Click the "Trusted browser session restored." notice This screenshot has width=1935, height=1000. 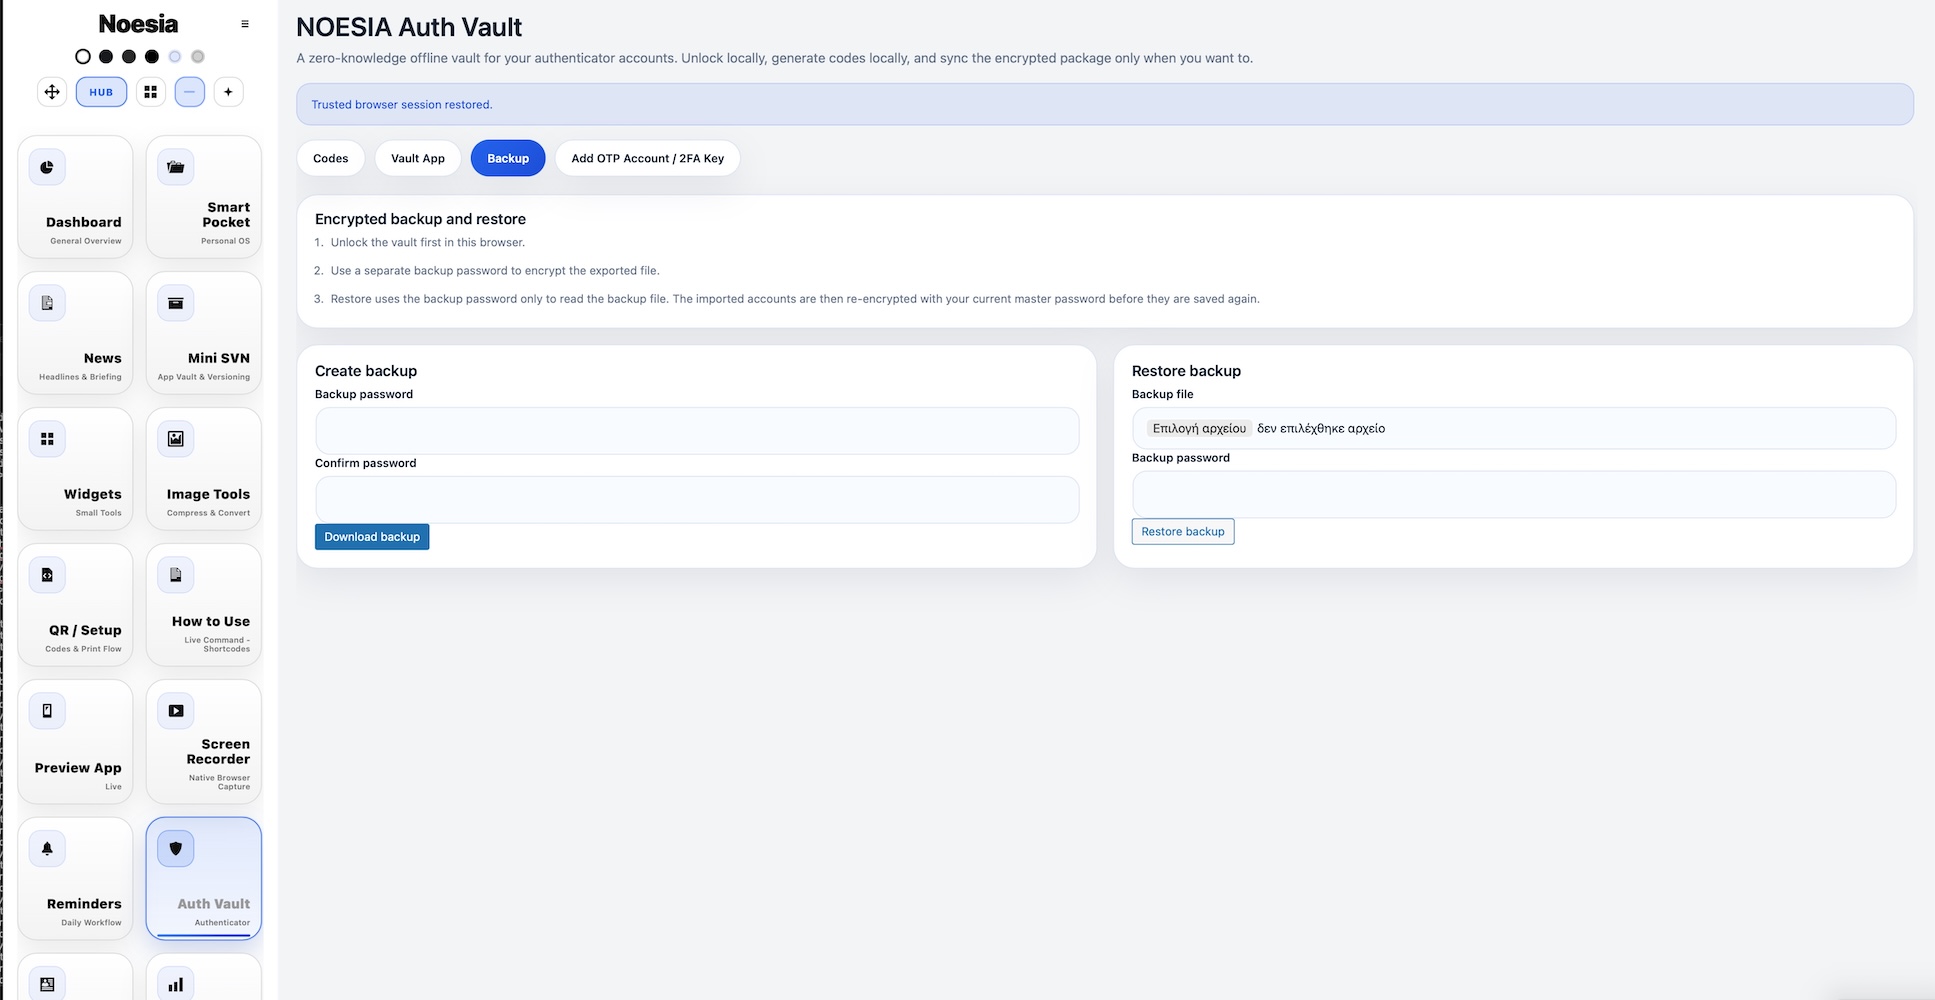coord(402,104)
